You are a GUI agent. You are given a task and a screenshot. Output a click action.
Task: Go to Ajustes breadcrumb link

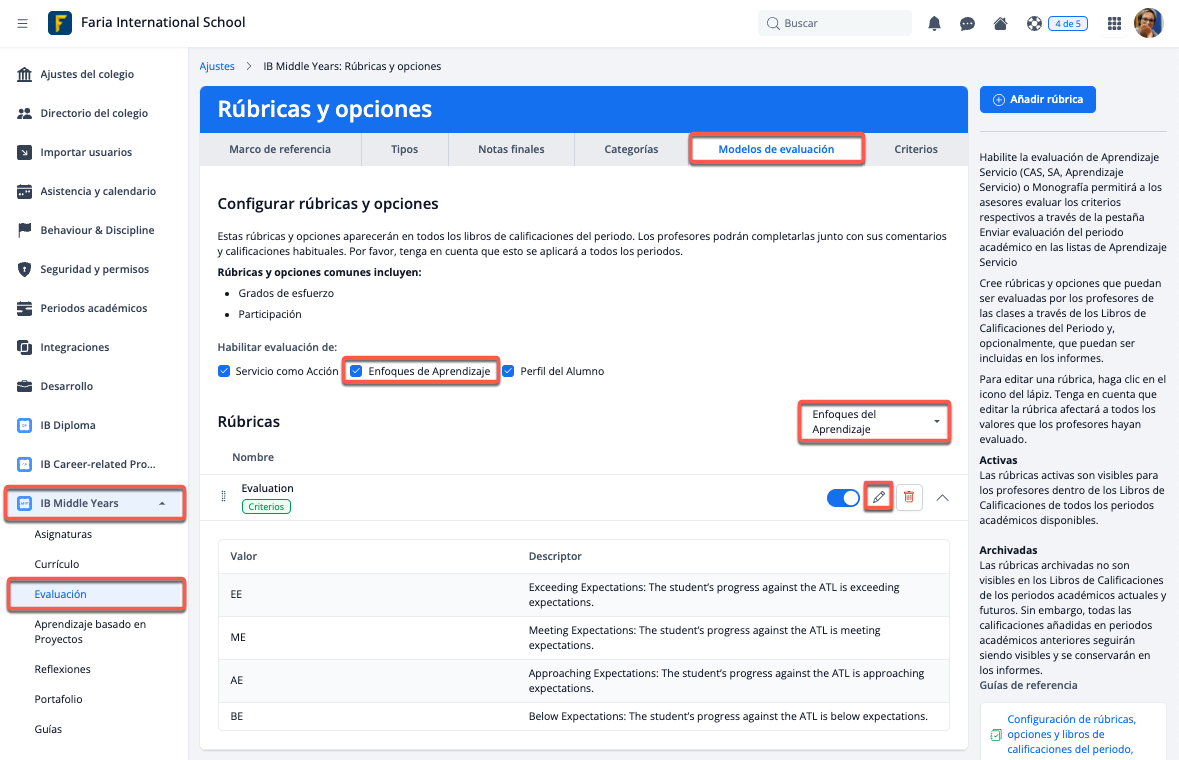pyautogui.click(x=217, y=66)
